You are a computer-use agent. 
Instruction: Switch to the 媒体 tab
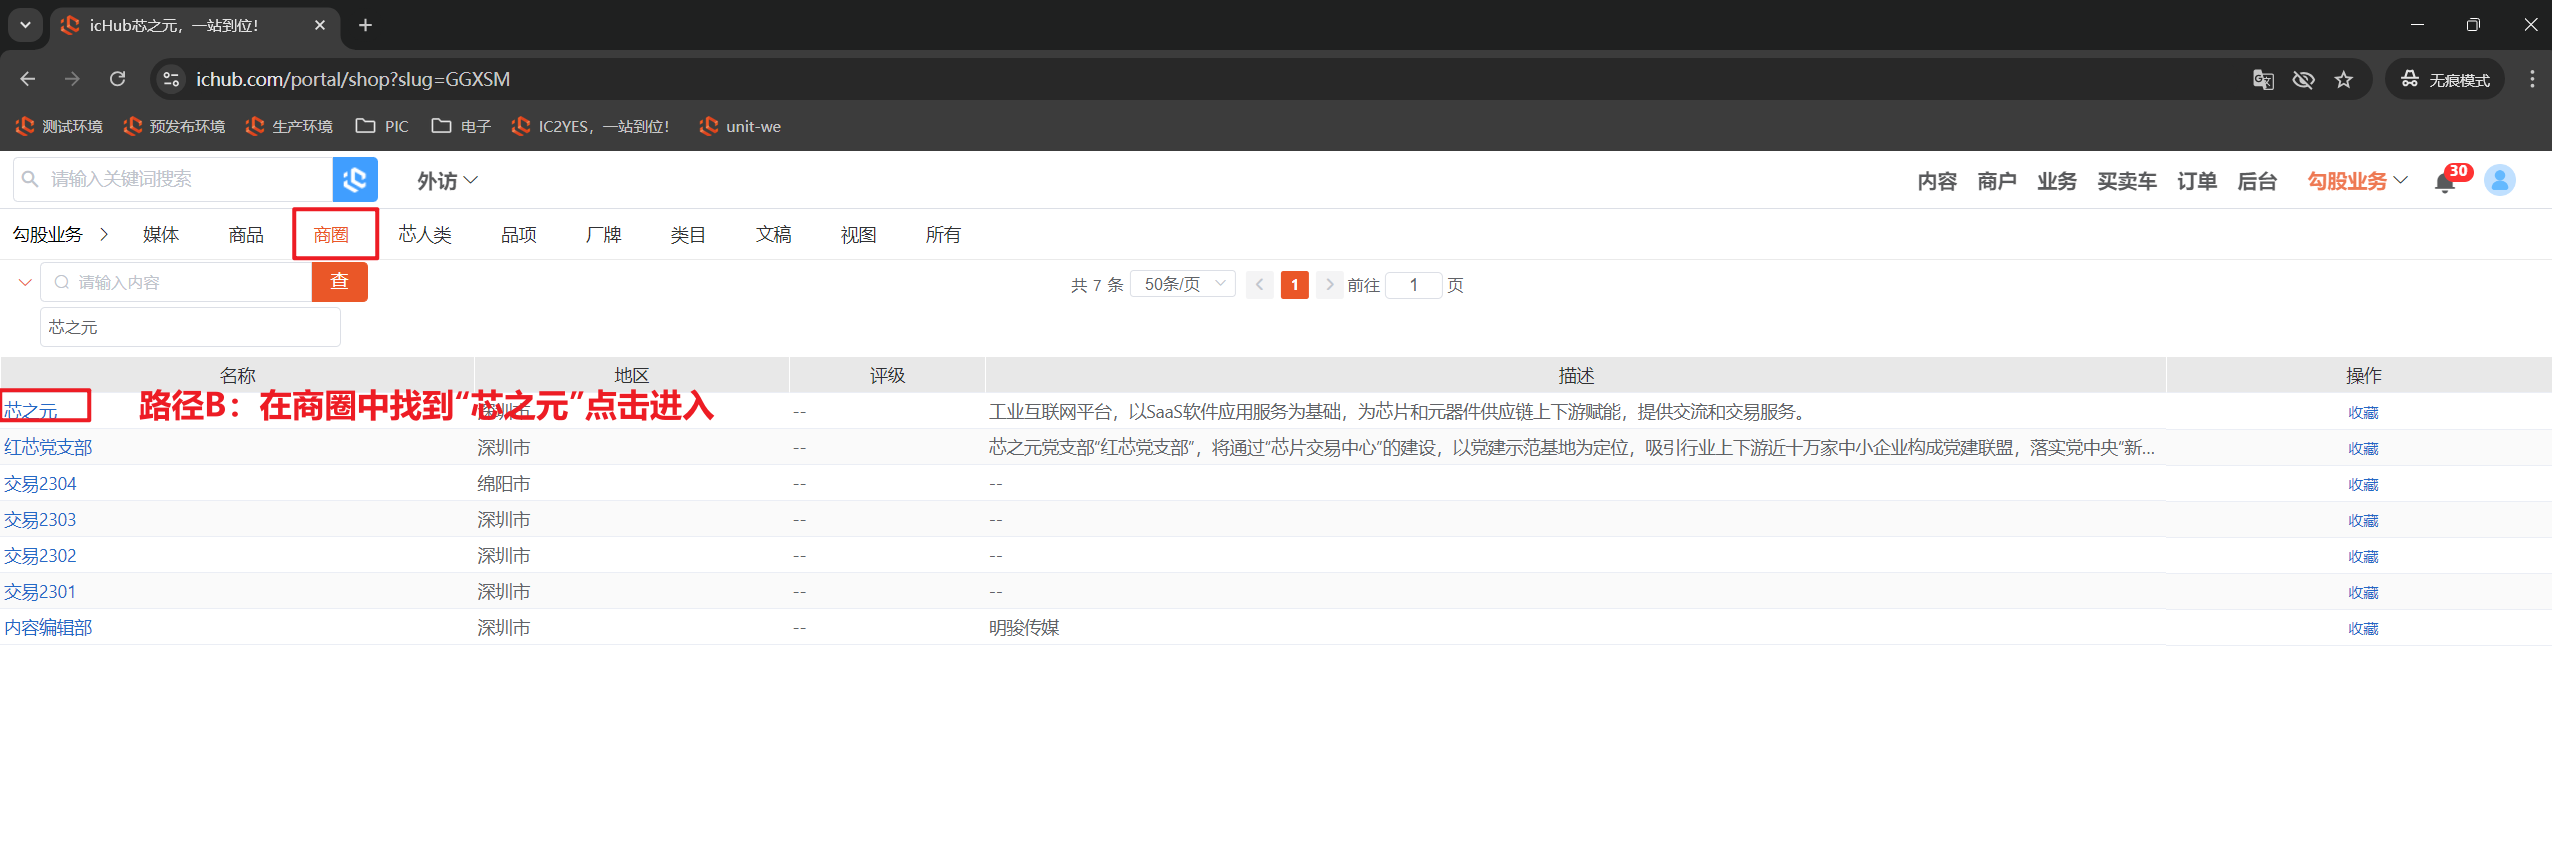click(161, 234)
